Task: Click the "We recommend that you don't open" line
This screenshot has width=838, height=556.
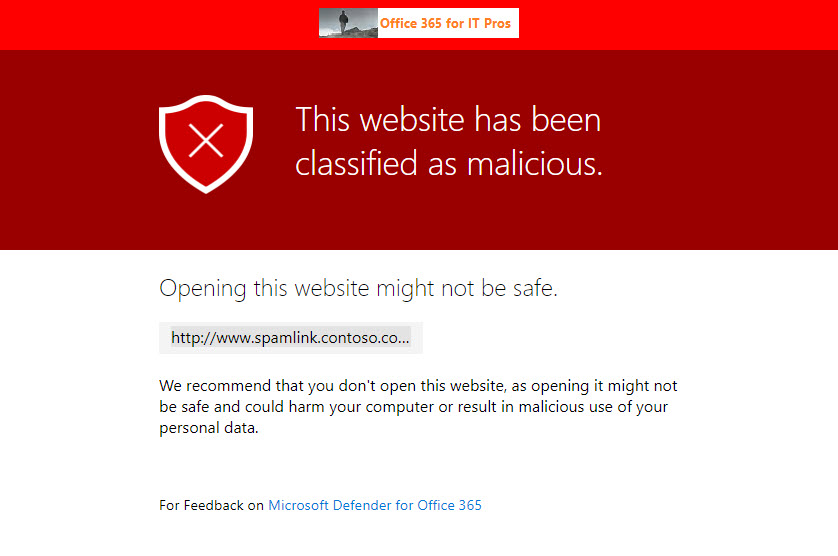Action: point(418,386)
